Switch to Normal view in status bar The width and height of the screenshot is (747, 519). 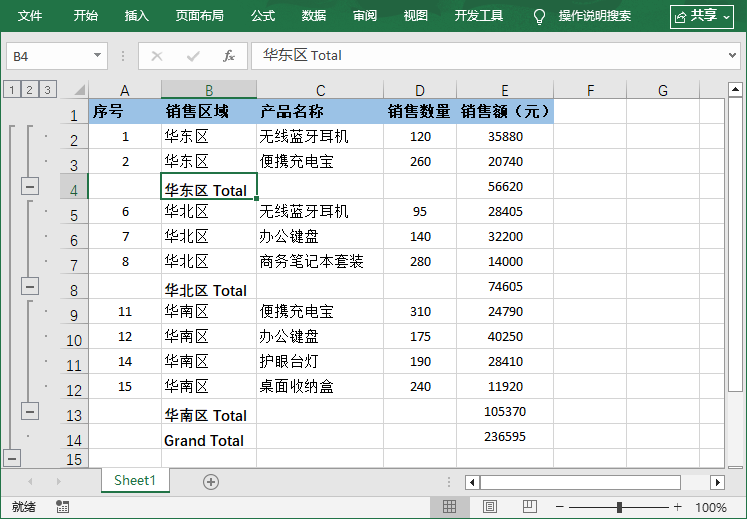449,507
